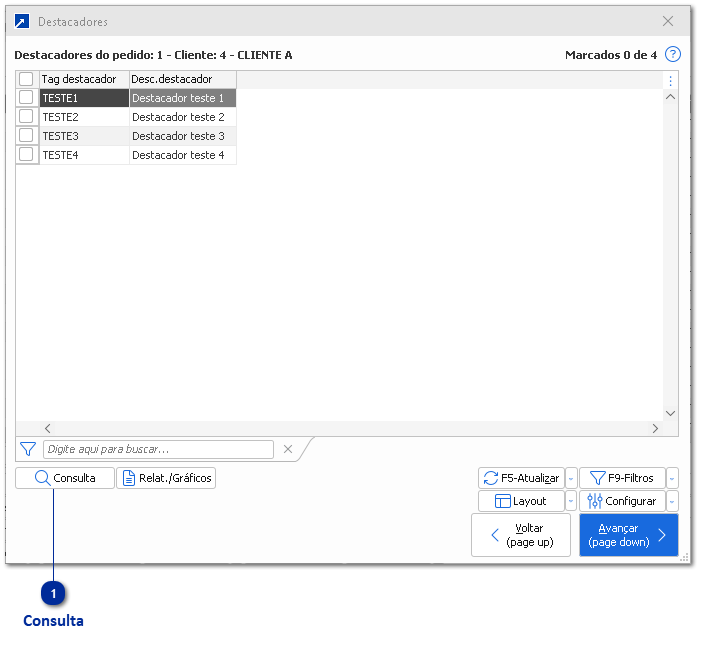Click the filter funnel icon beside search

pos(28,449)
